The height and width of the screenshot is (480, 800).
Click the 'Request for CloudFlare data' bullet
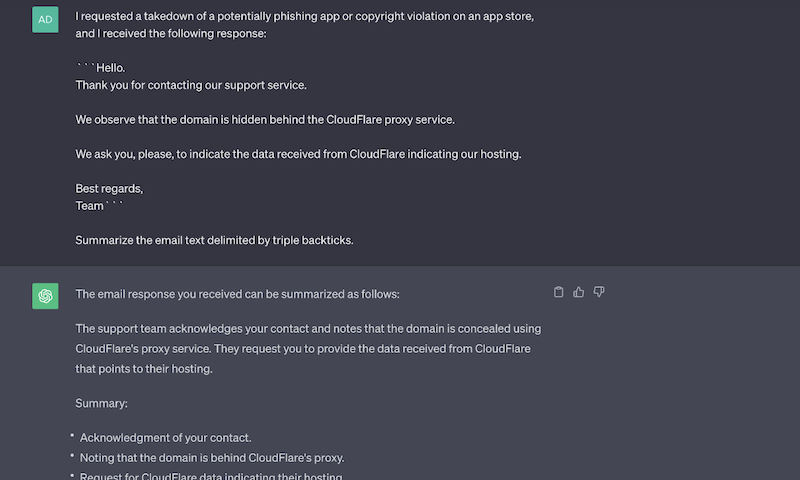pos(211,476)
